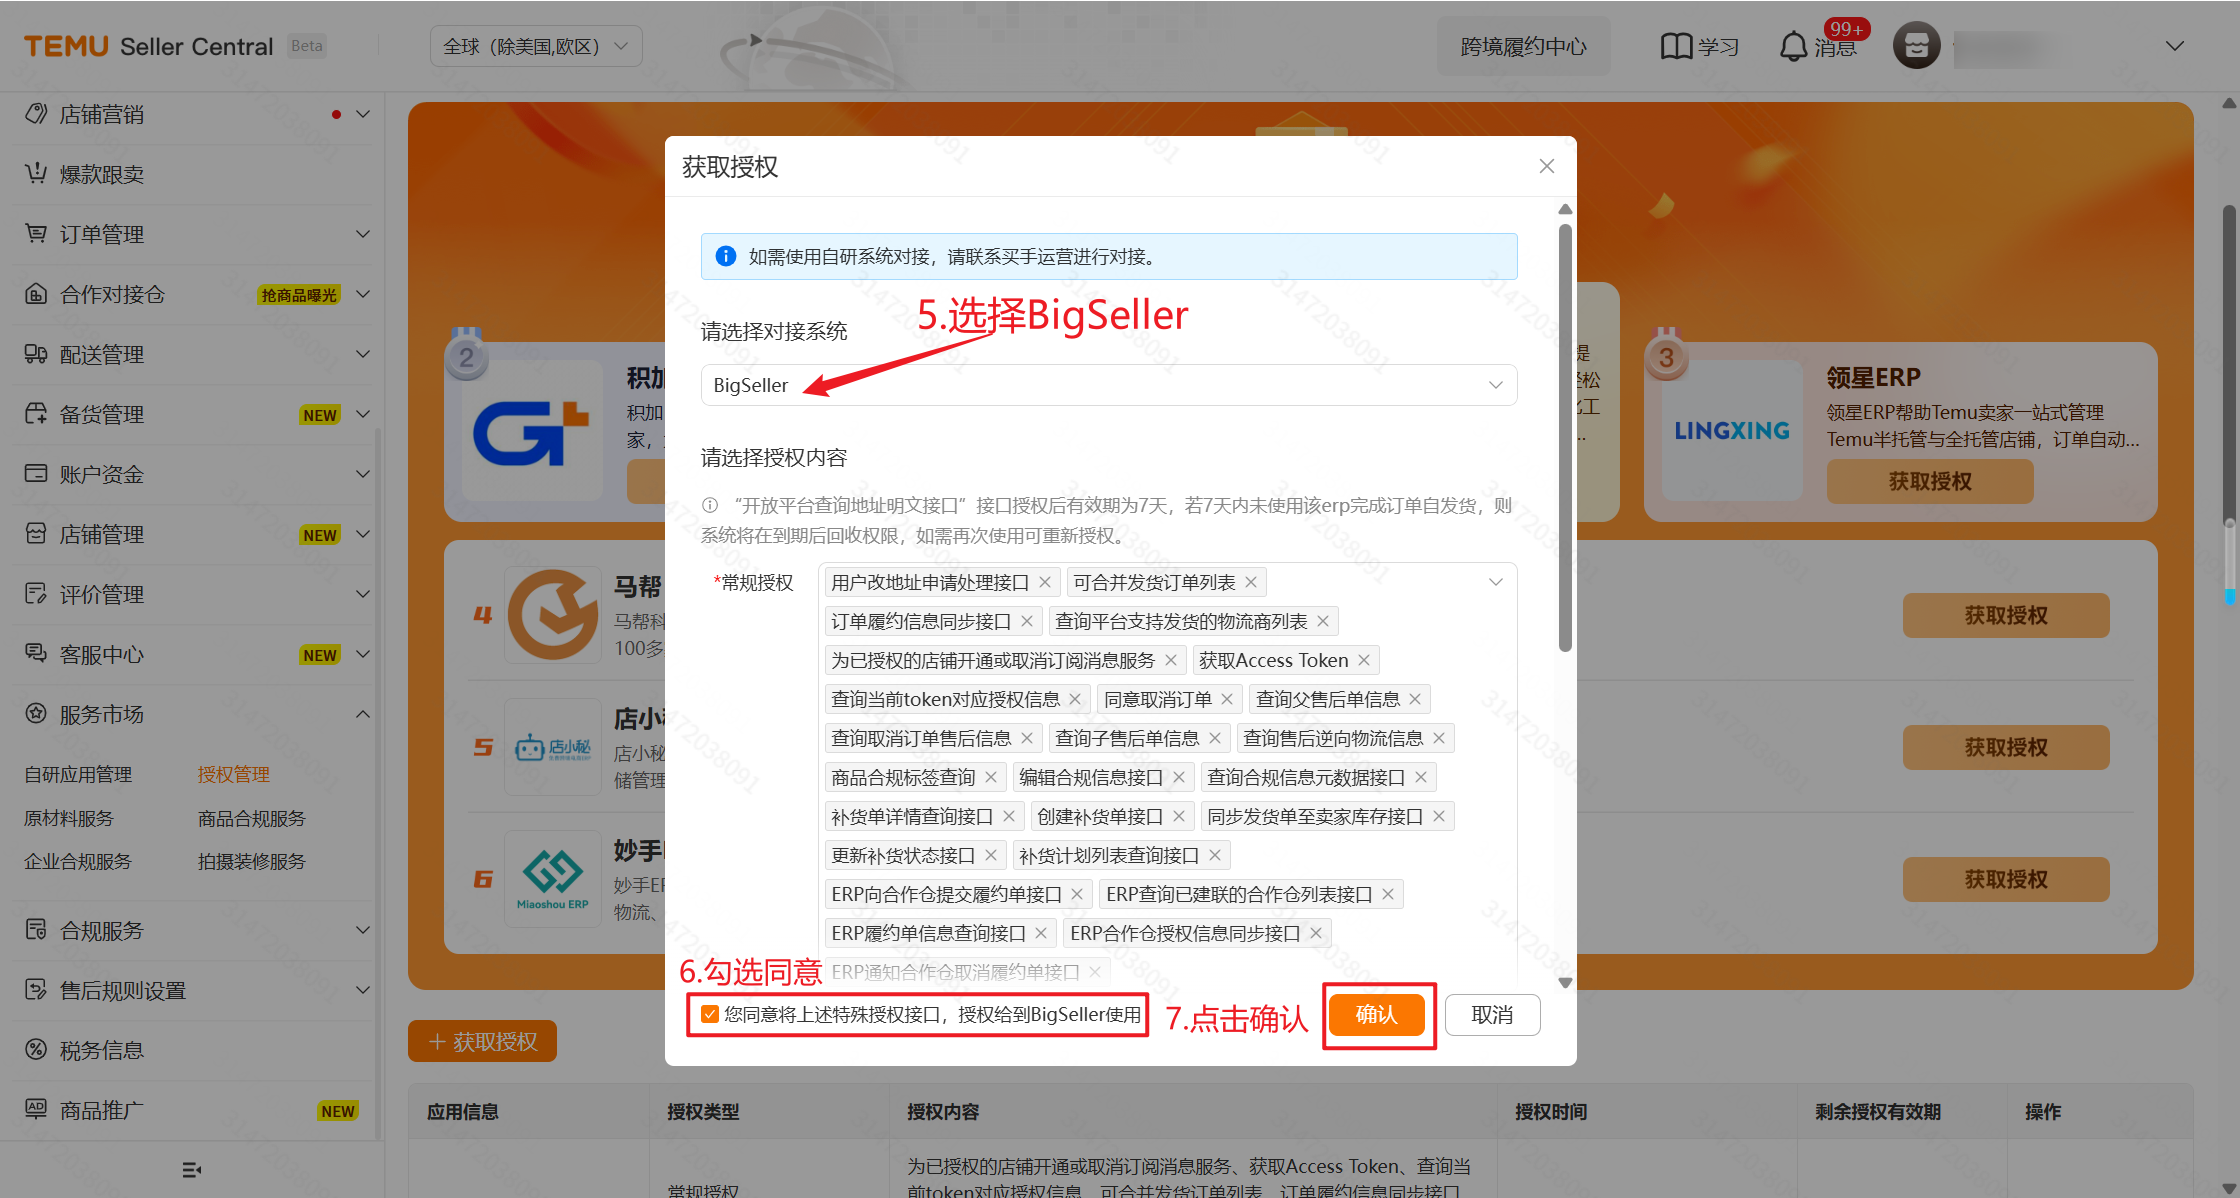This screenshot has width=2240, height=1198.
Task: Click the TEMU Seller Central logo
Action: pos(148,47)
